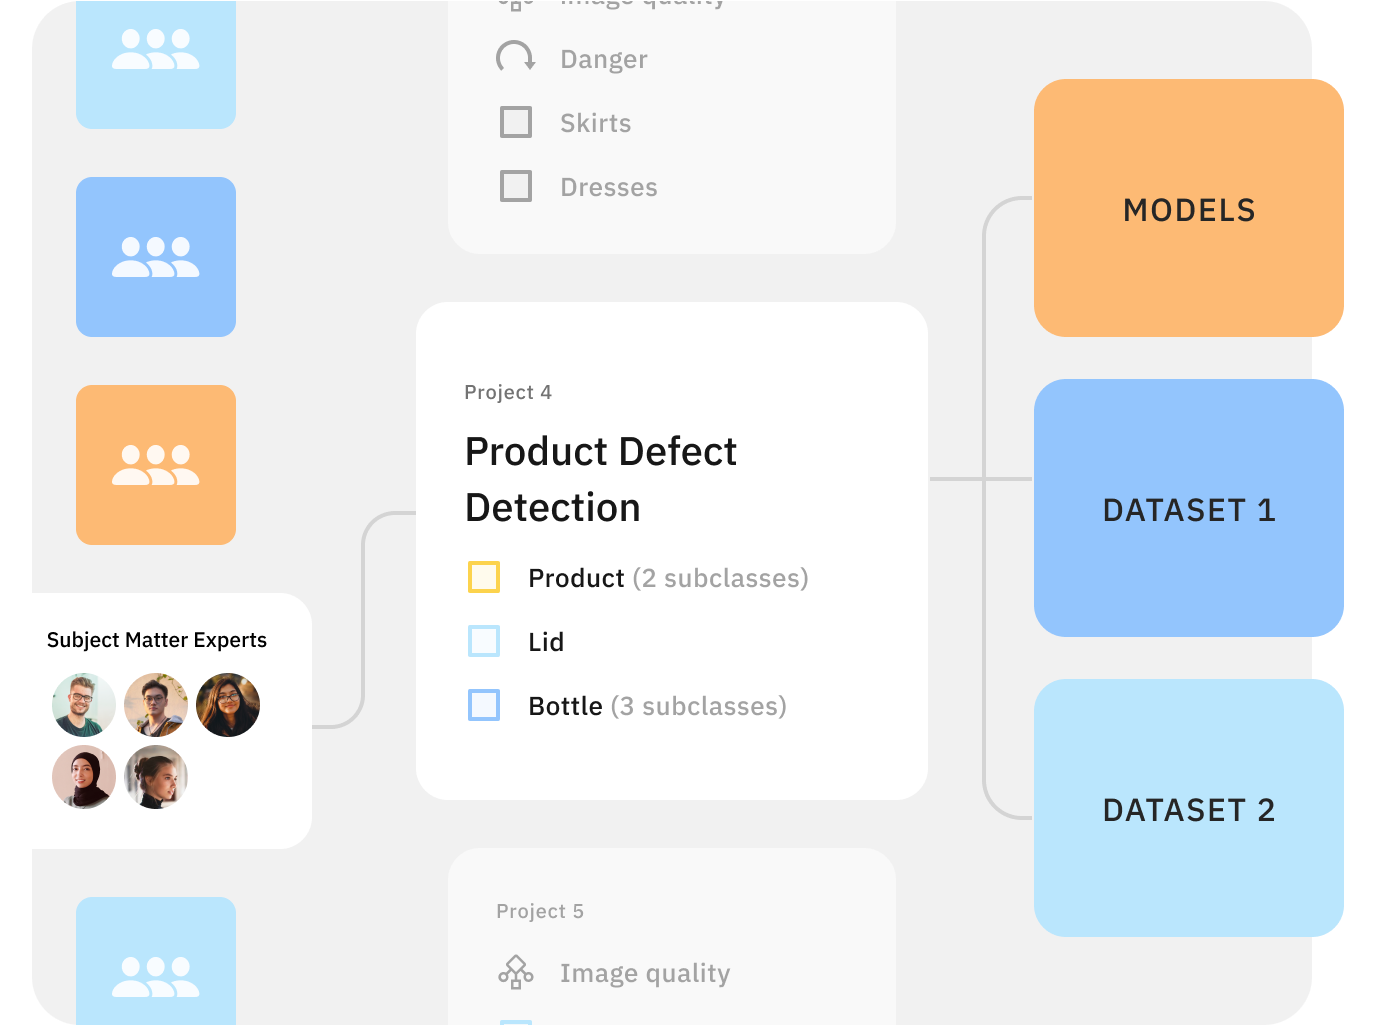1400x1025 pixels.
Task: Click the Subject Matter Experts panel
Action: click(x=156, y=639)
